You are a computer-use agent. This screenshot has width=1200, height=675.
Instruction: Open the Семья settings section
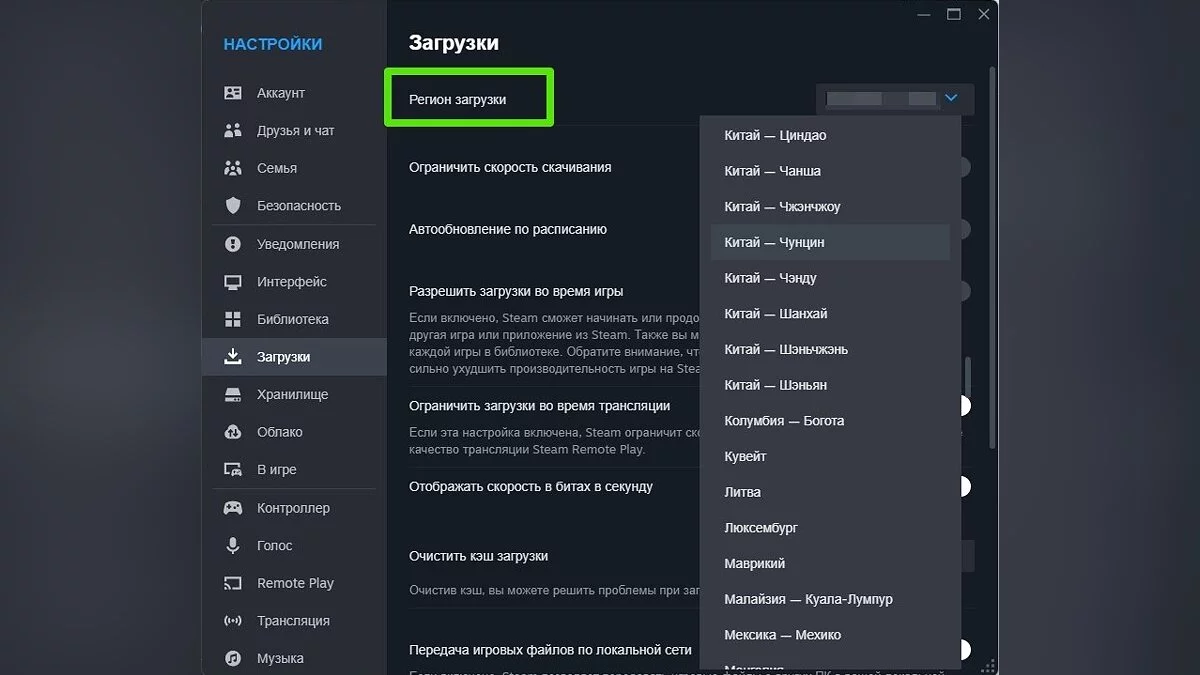click(x=294, y=168)
